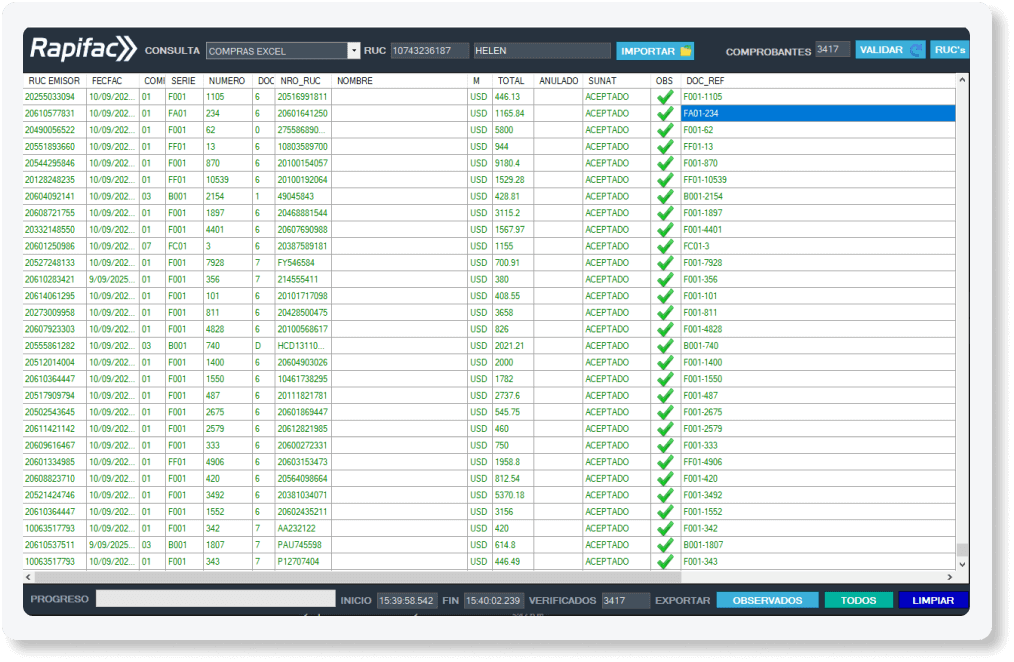Click the TODOS export button
Image resolution: width=1014 pixels, height=662 pixels.
click(x=858, y=601)
